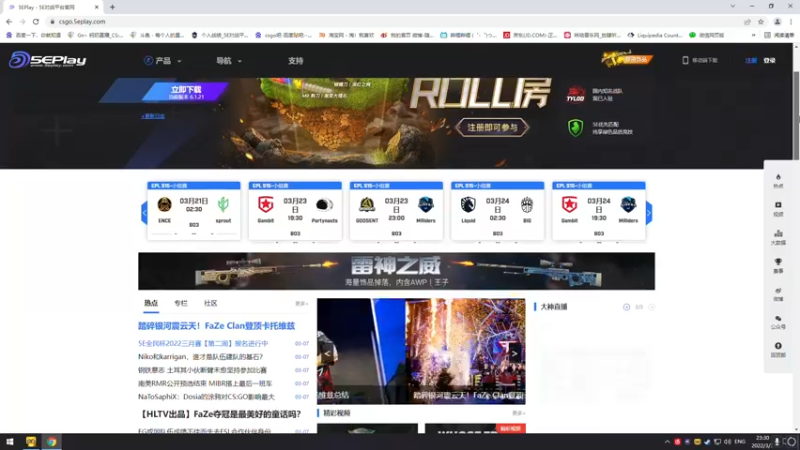Image resolution: width=800 pixels, height=450 pixels.
Task: Click the 登录 login link
Action: (769, 60)
